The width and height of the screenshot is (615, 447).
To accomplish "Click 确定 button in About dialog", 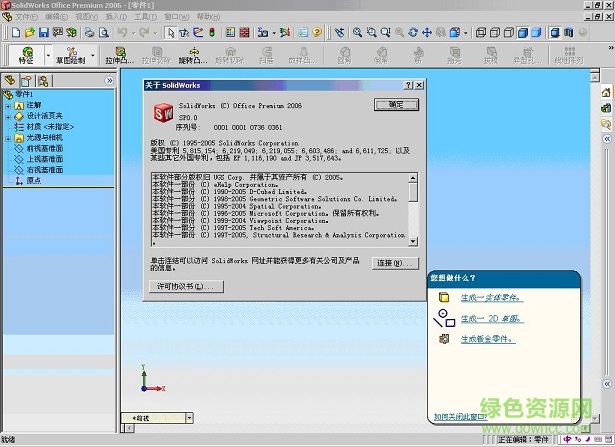I will coord(396,105).
